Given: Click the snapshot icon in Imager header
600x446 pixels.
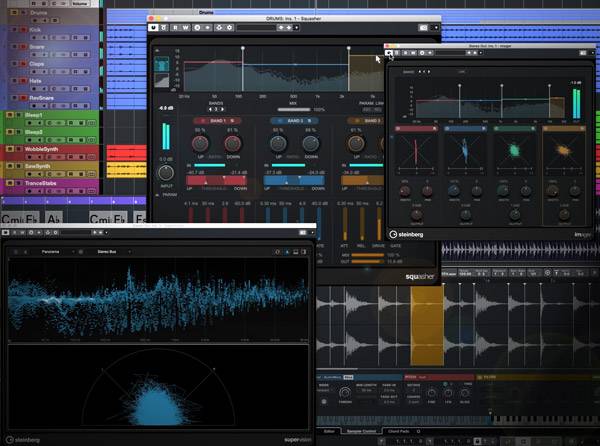Looking at the screenshot, I should click(583, 53).
